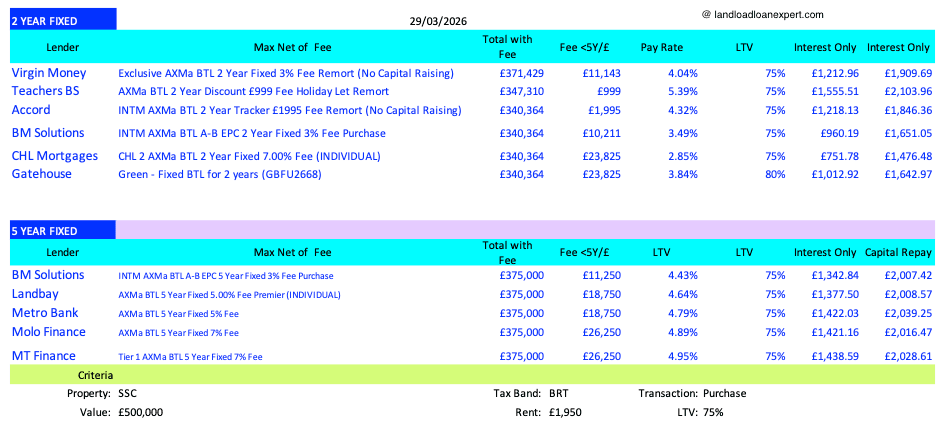Select the £1,212.96 interest only value
The height and width of the screenshot is (433, 946).
point(835,74)
